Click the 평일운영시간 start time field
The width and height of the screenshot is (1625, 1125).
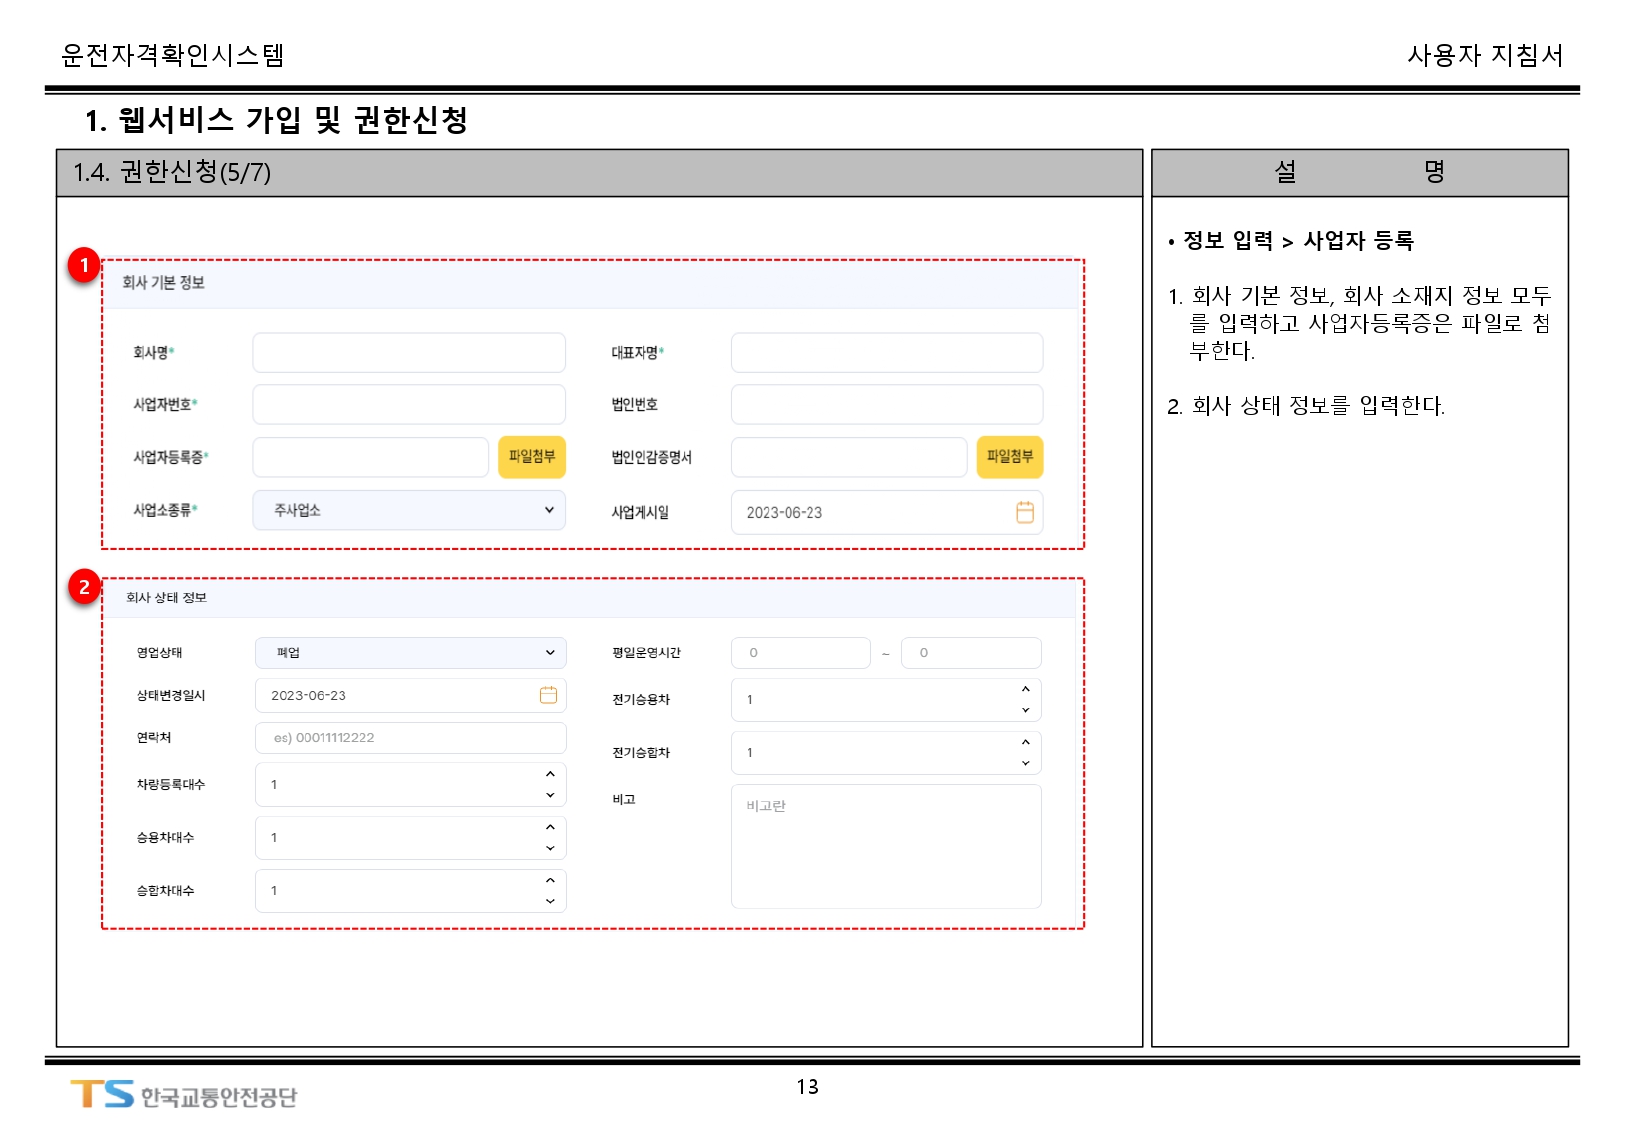click(x=800, y=653)
